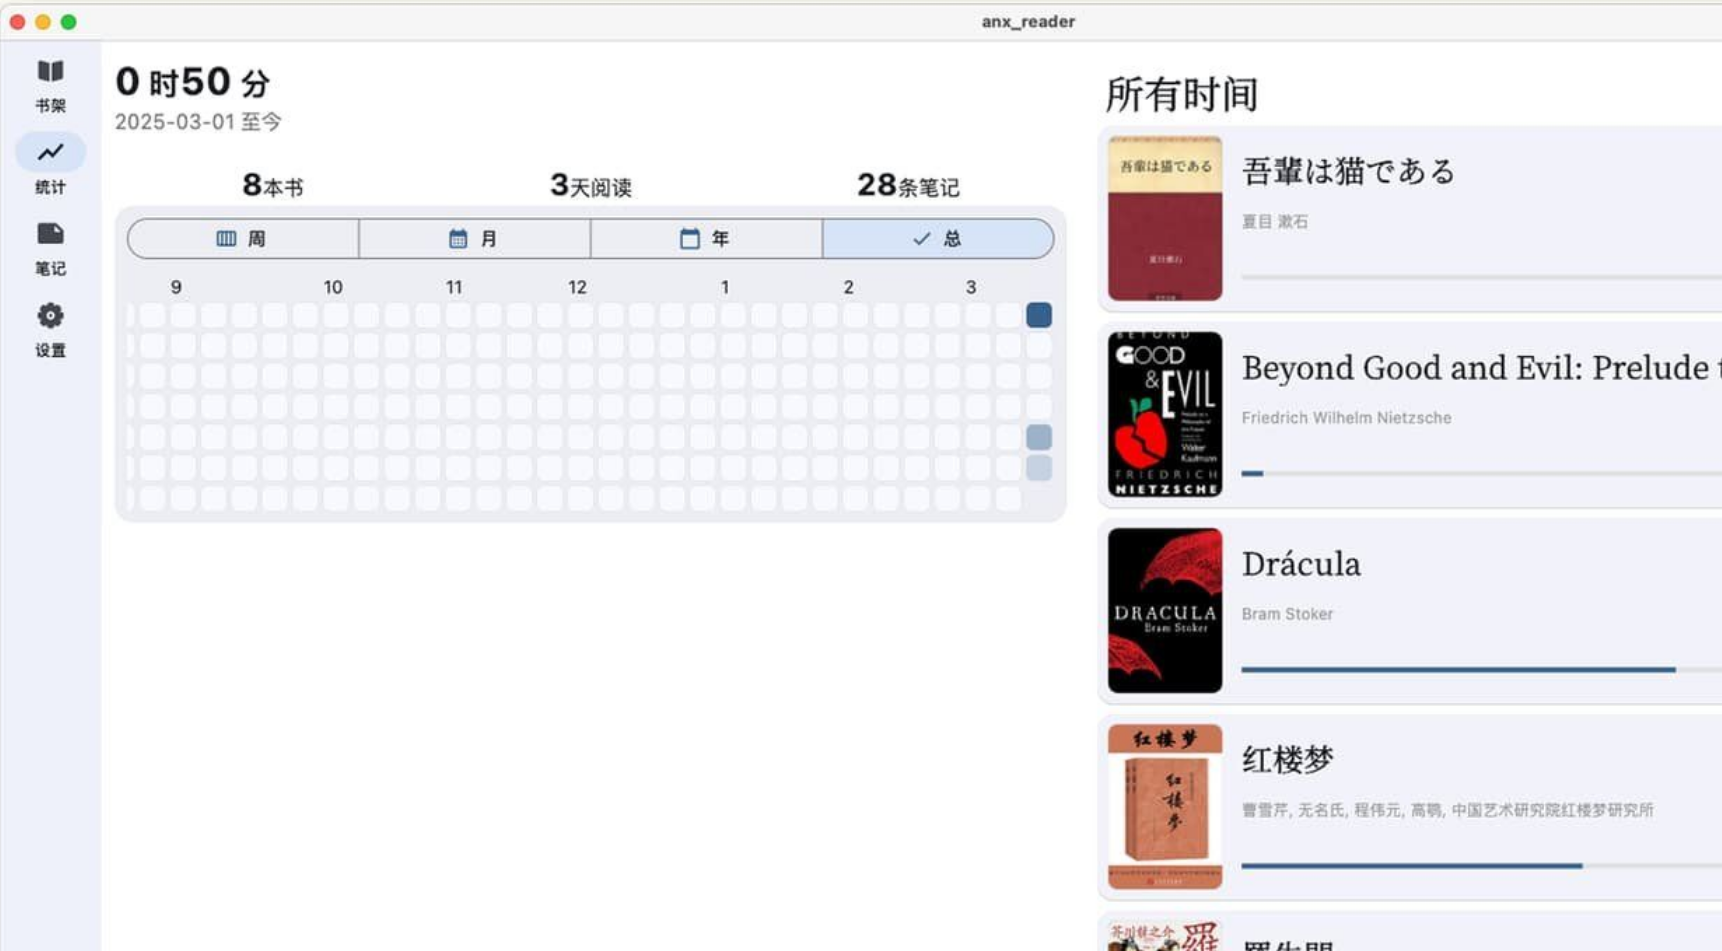
Task: Click the calendar icon on the 月 tab
Action: tap(457, 238)
